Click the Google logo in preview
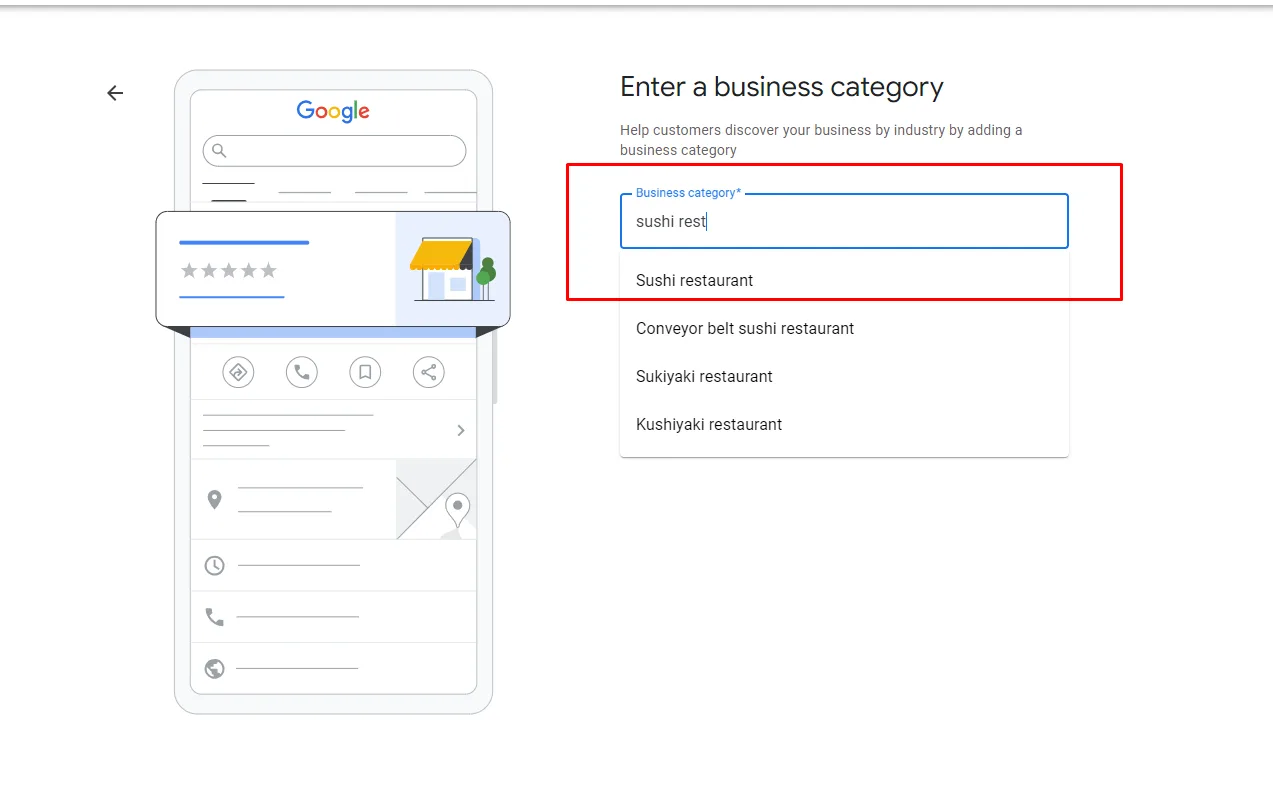This screenshot has height=791, width=1273. coord(333,111)
